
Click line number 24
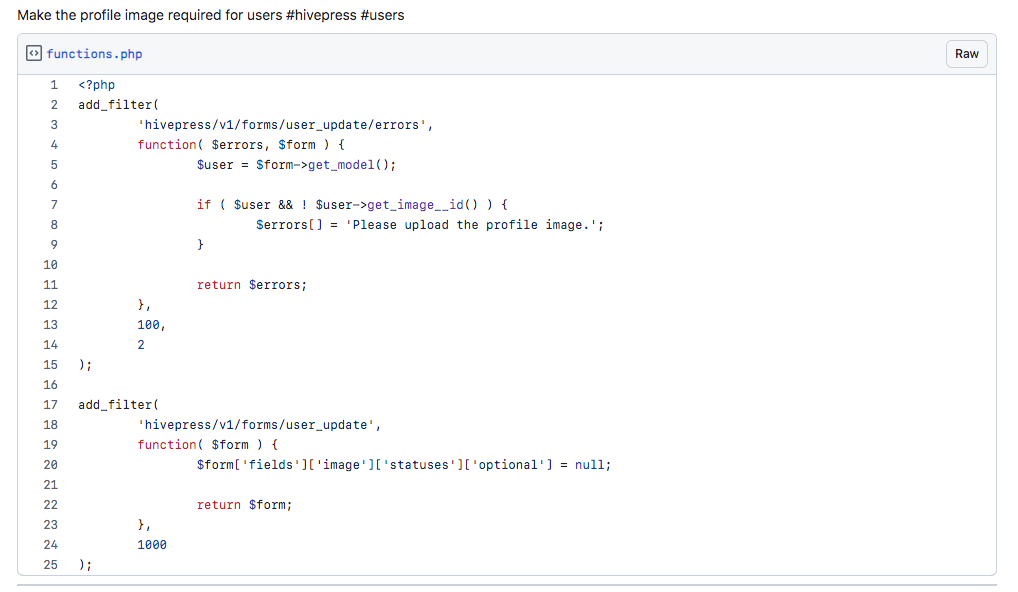tap(51, 545)
